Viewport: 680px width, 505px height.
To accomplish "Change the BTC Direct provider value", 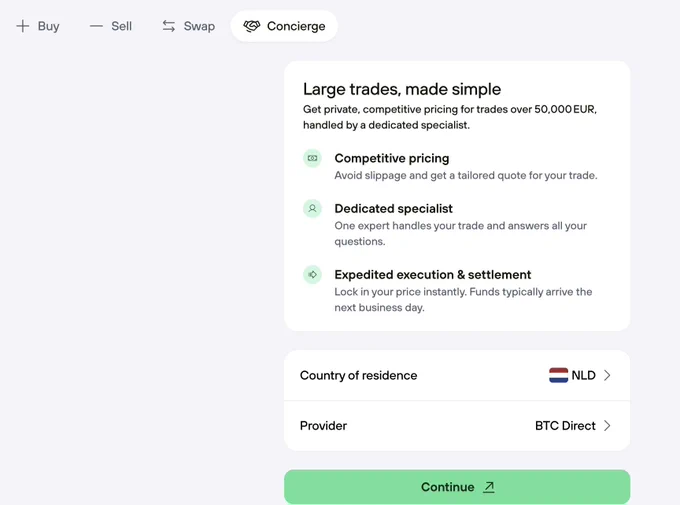I will tap(565, 426).
